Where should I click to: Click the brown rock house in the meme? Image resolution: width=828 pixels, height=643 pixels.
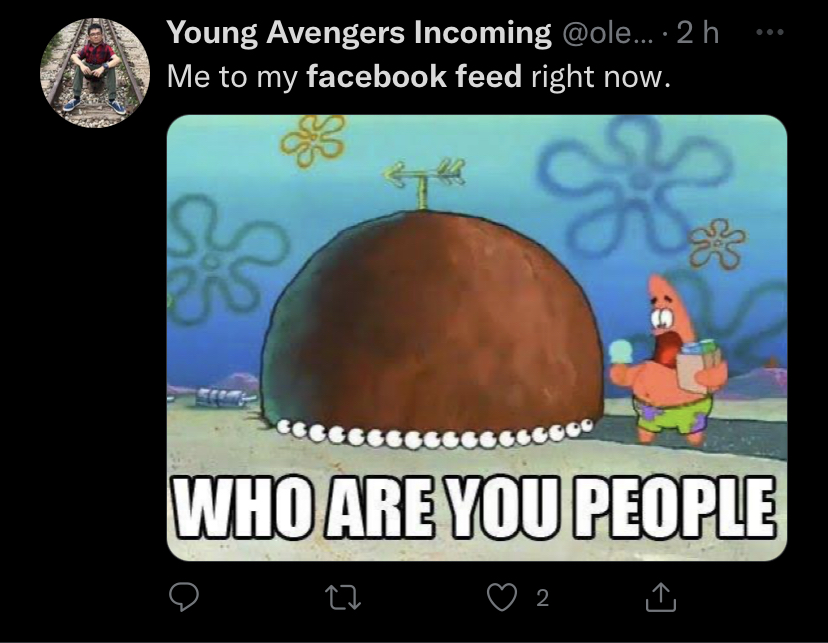pyautogui.click(x=430, y=320)
